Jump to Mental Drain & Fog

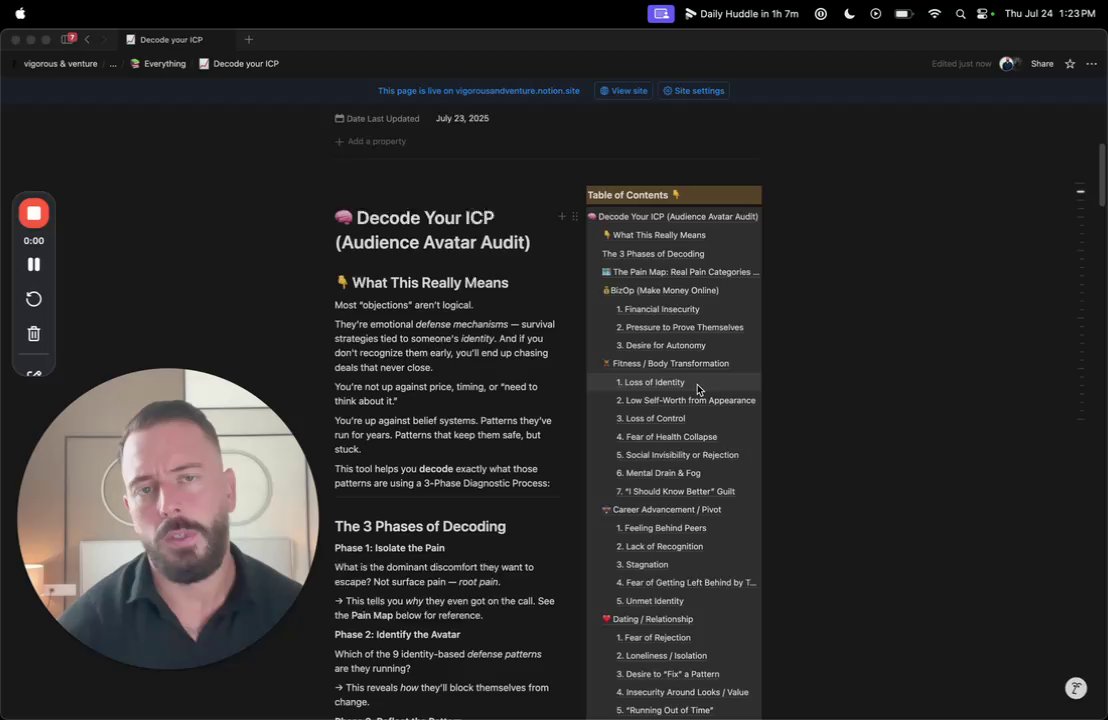pos(658,473)
